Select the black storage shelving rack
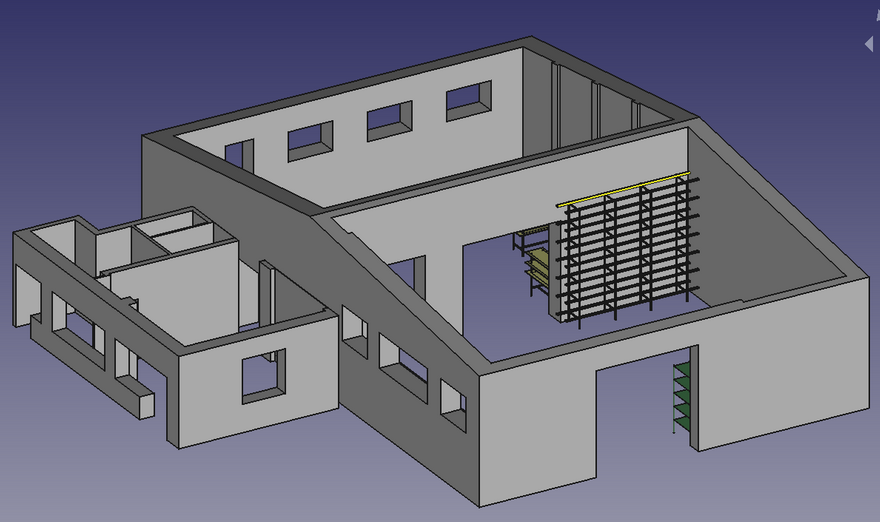The width and height of the screenshot is (880, 522). click(628, 253)
